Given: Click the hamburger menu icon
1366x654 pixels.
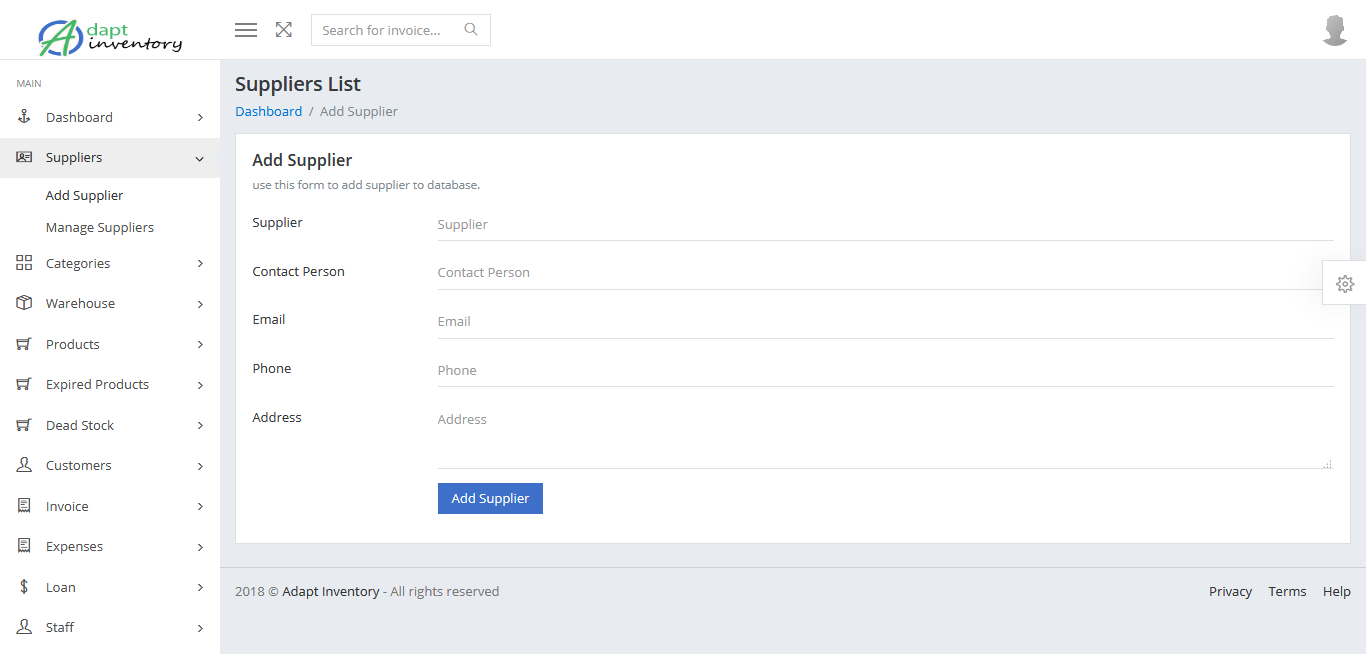Looking at the screenshot, I should coord(246,30).
